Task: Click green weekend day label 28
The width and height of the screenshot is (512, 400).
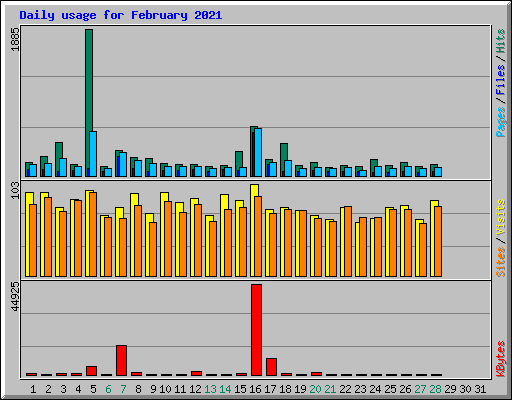Action: click(435, 389)
